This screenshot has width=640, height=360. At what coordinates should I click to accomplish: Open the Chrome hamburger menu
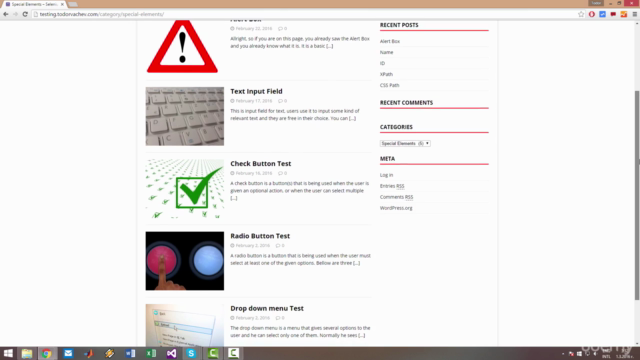(635, 14)
